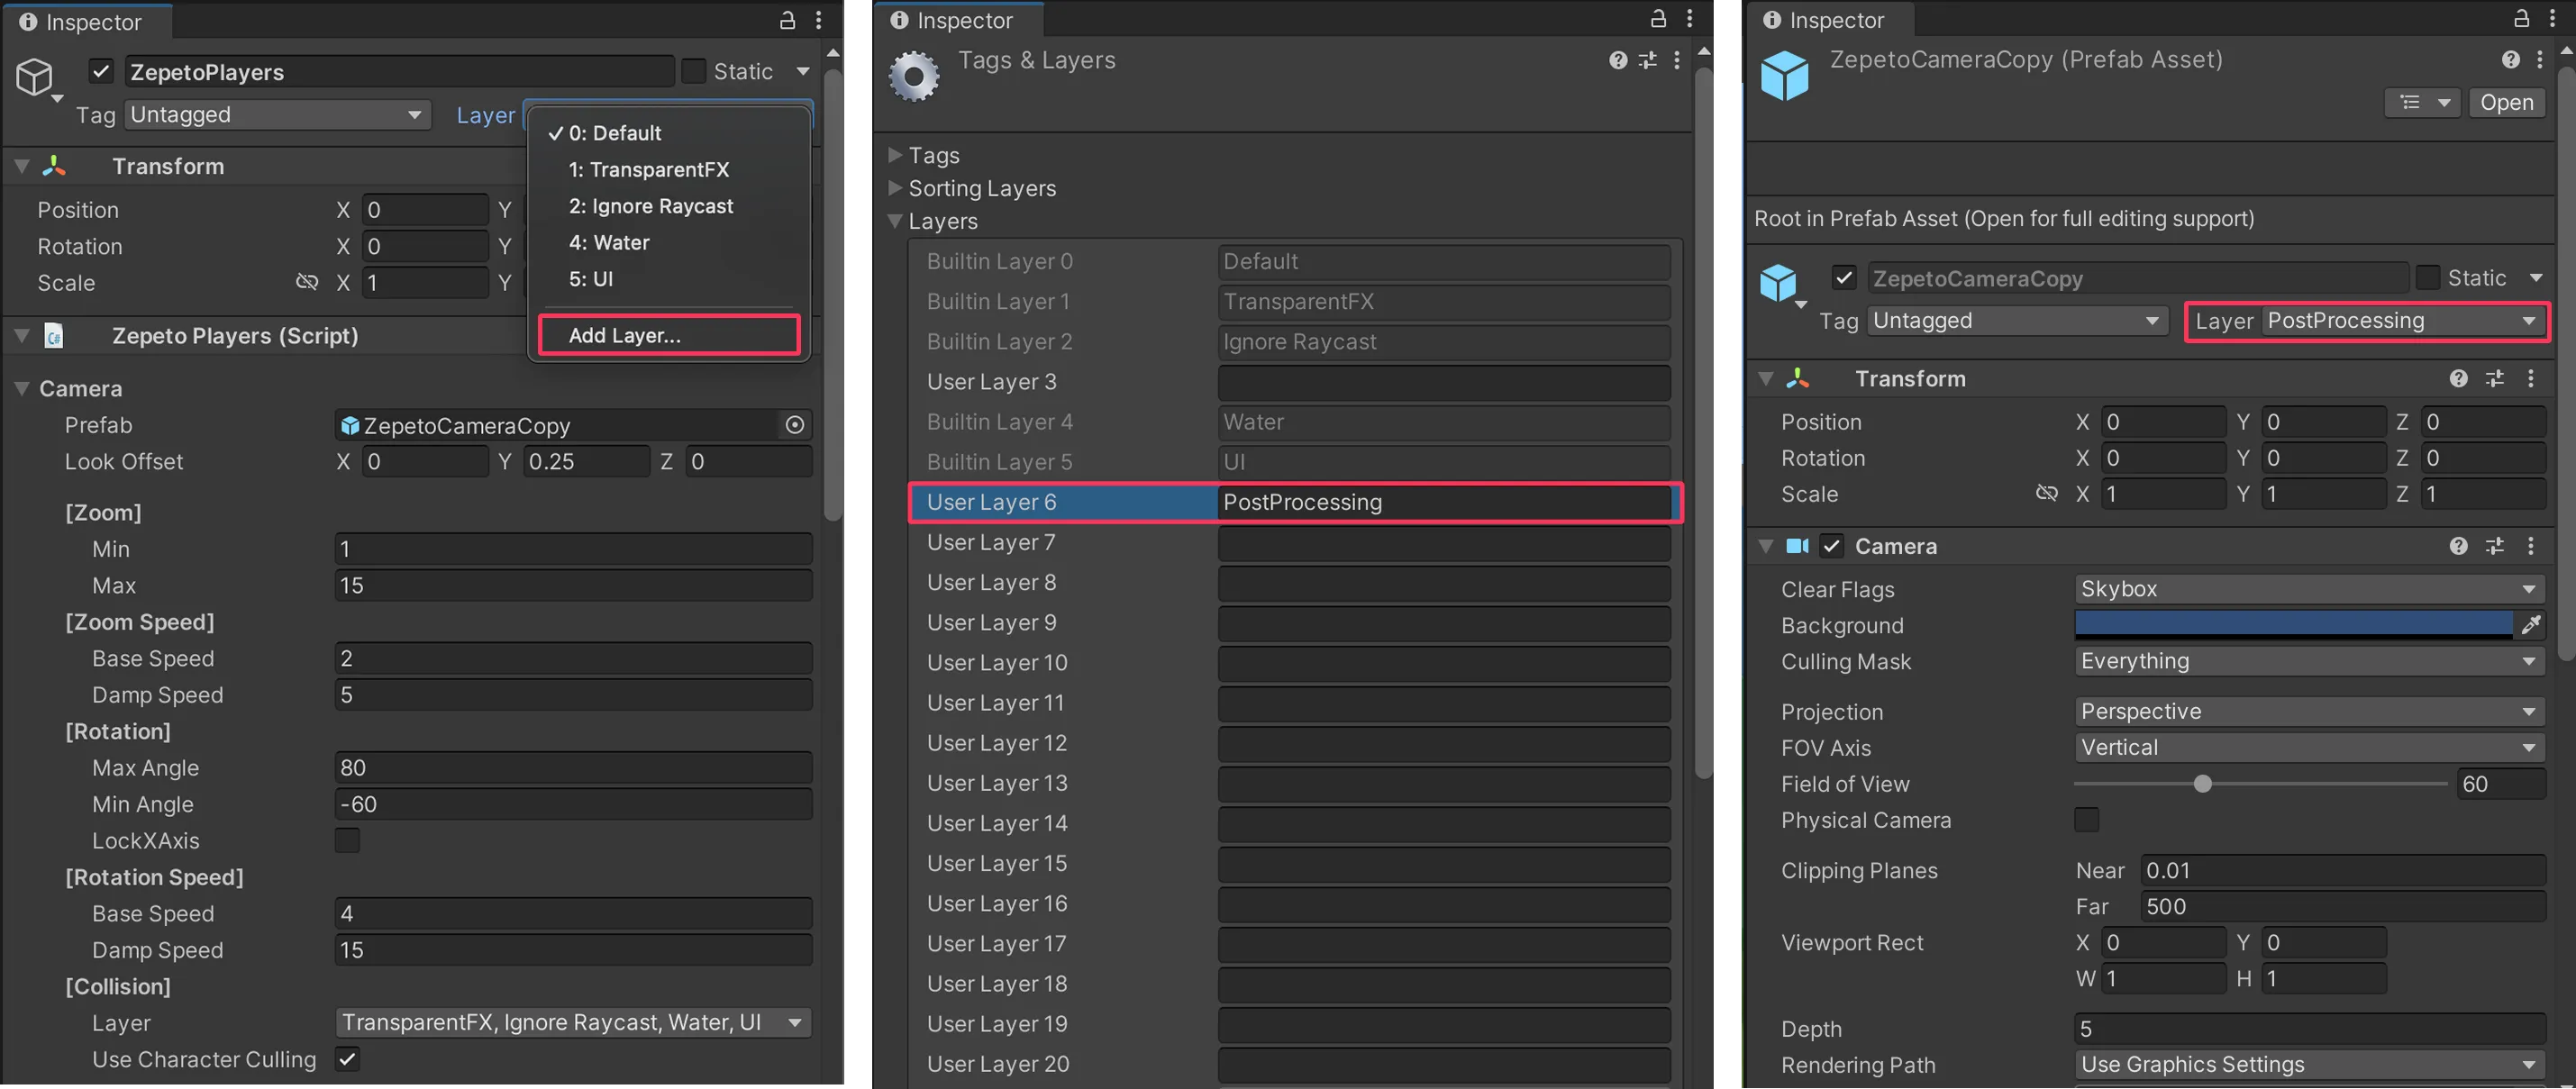2576x1089 pixels.
Task: Open the Culling Mask dropdown
Action: click(x=2310, y=661)
